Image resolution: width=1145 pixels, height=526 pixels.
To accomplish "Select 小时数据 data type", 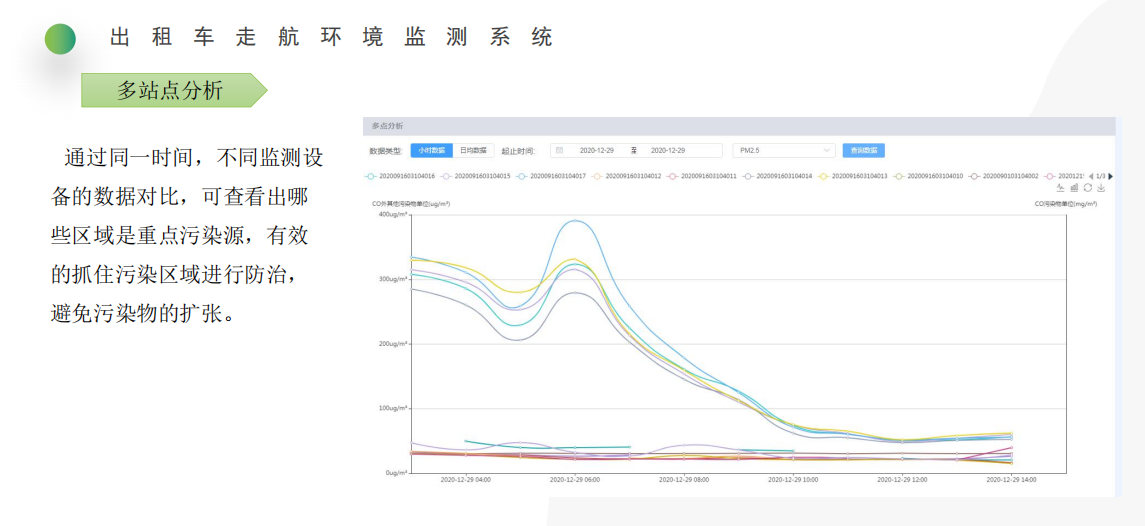I will (432, 150).
